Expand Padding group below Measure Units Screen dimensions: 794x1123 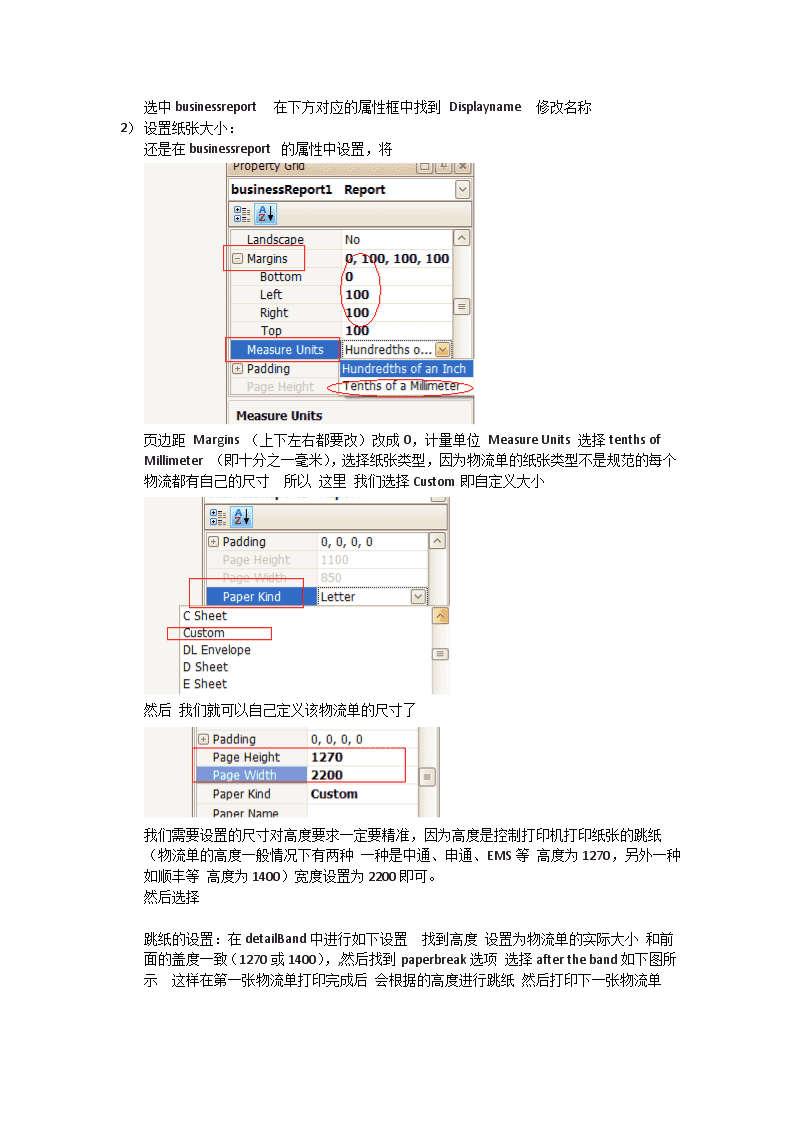click(238, 369)
